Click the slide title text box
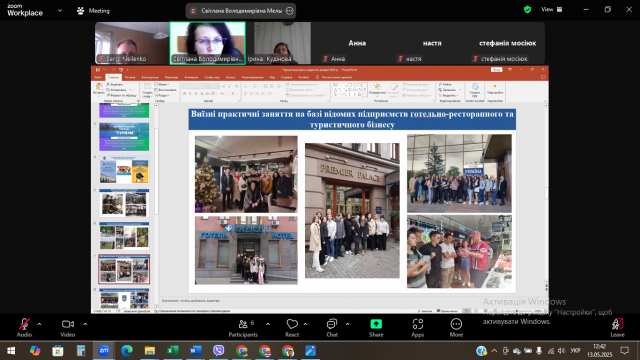 click(x=352, y=119)
